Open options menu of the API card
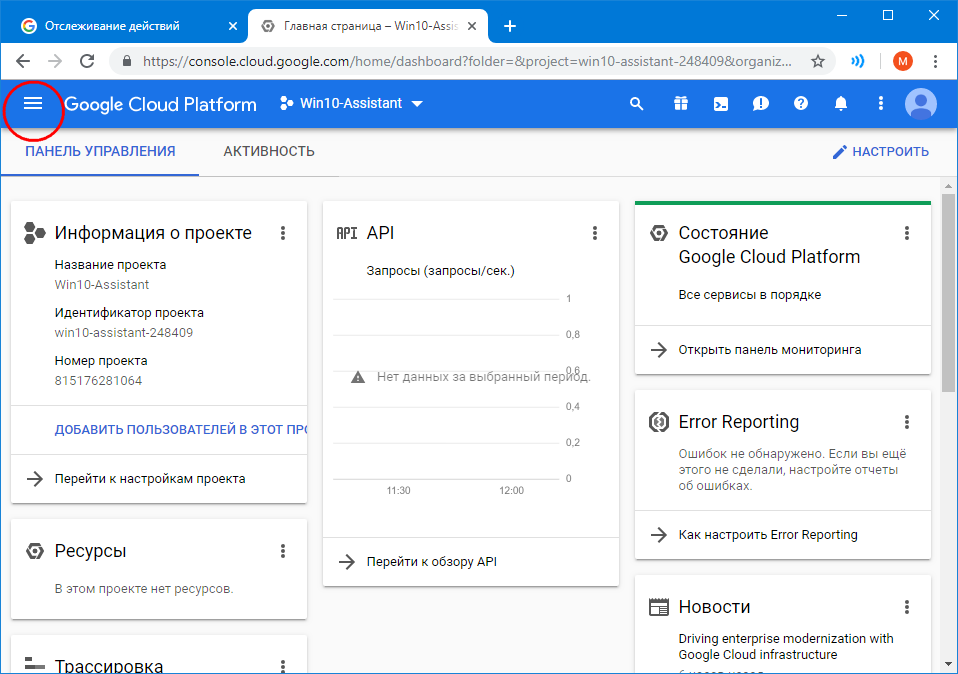The width and height of the screenshot is (958, 674). click(x=594, y=233)
